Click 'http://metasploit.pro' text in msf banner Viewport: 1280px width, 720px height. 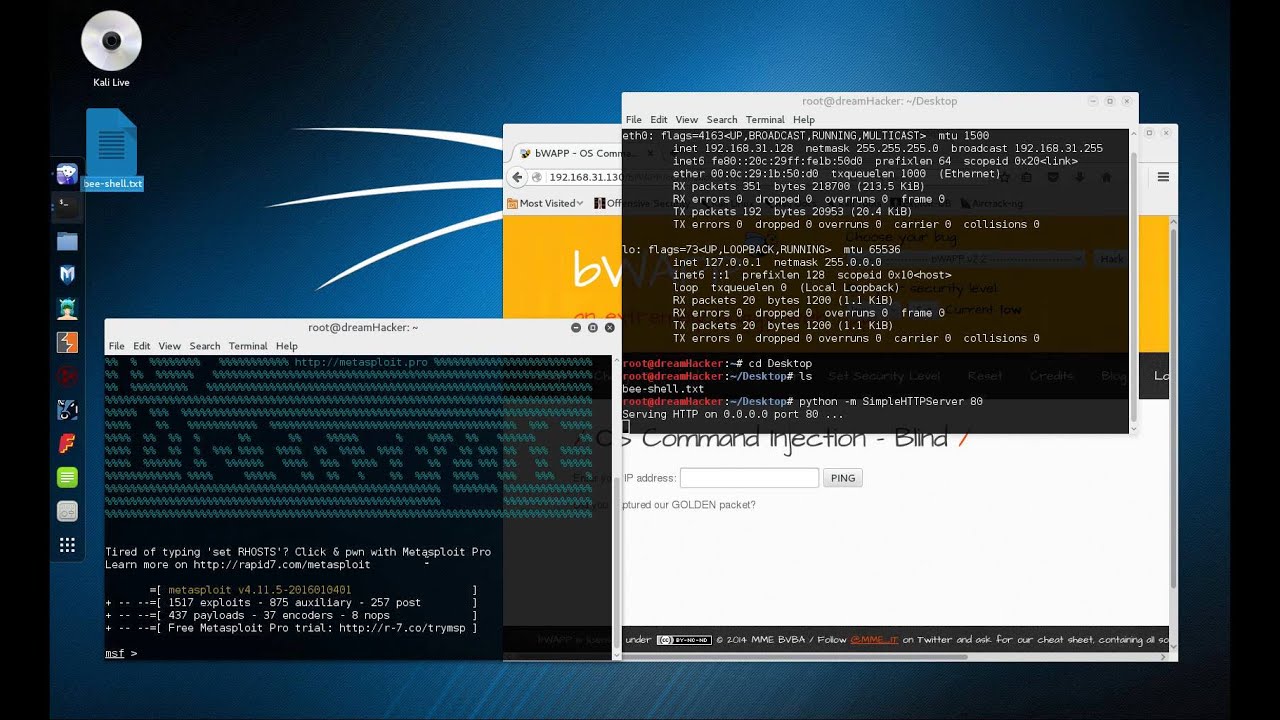click(x=361, y=363)
